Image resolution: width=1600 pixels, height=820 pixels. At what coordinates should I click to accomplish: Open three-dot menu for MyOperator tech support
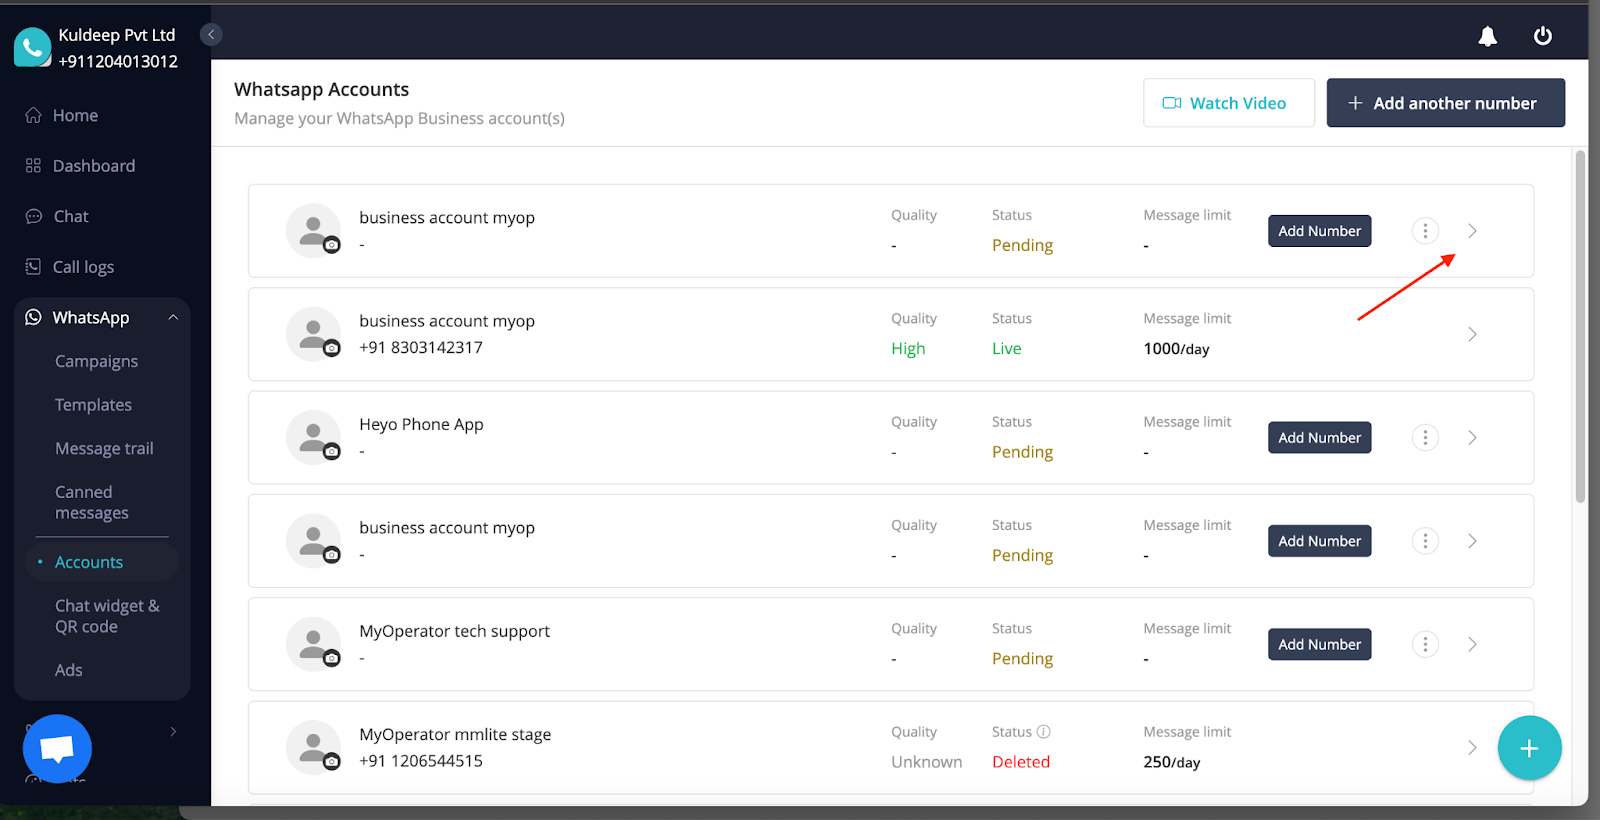[x=1425, y=645]
